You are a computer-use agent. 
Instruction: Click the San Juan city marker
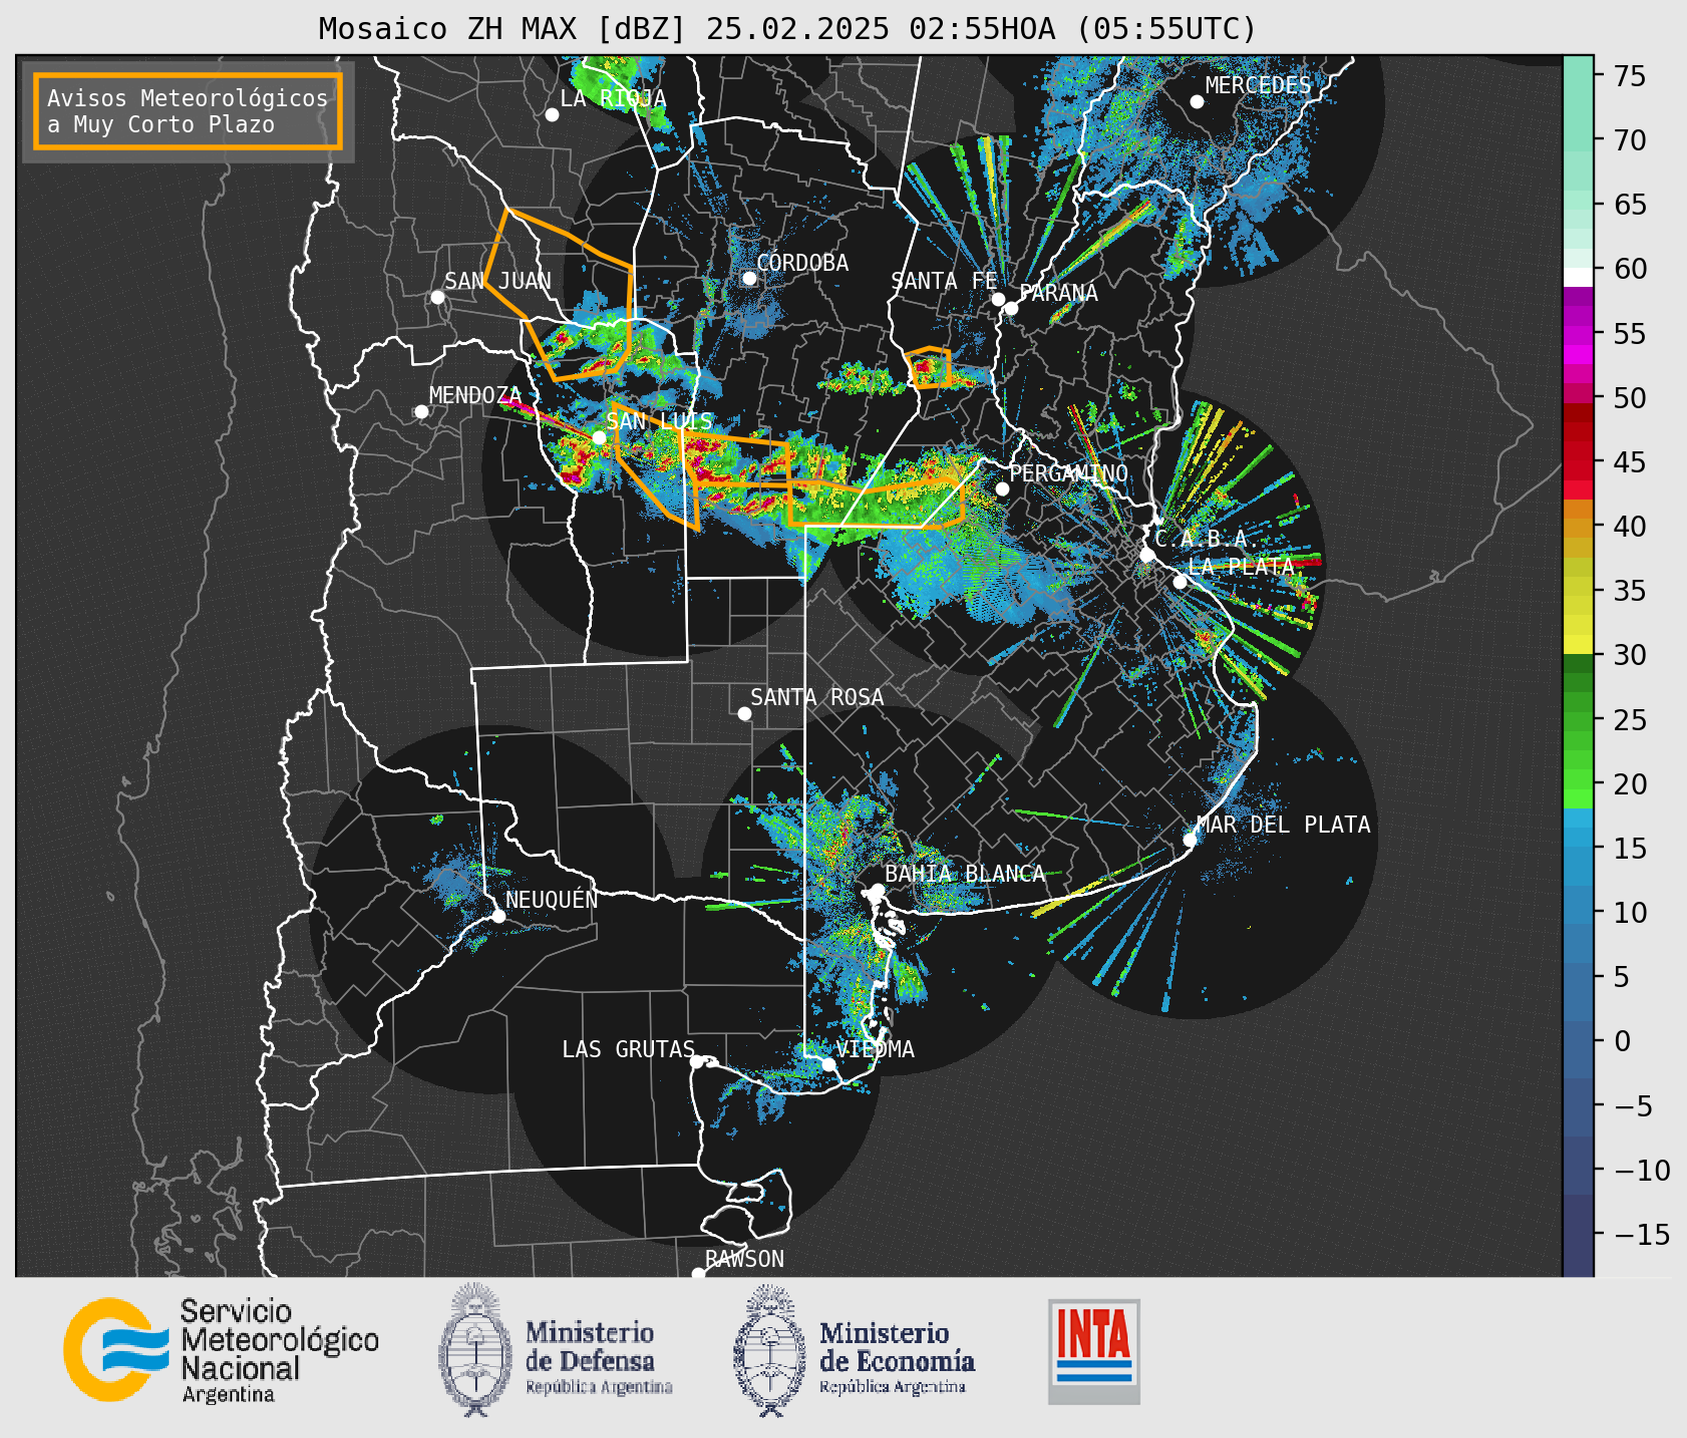(x=437, y=297)
